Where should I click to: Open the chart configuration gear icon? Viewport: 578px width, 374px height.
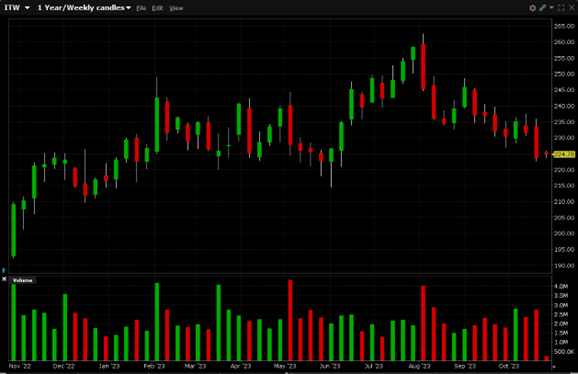(532, 8)
